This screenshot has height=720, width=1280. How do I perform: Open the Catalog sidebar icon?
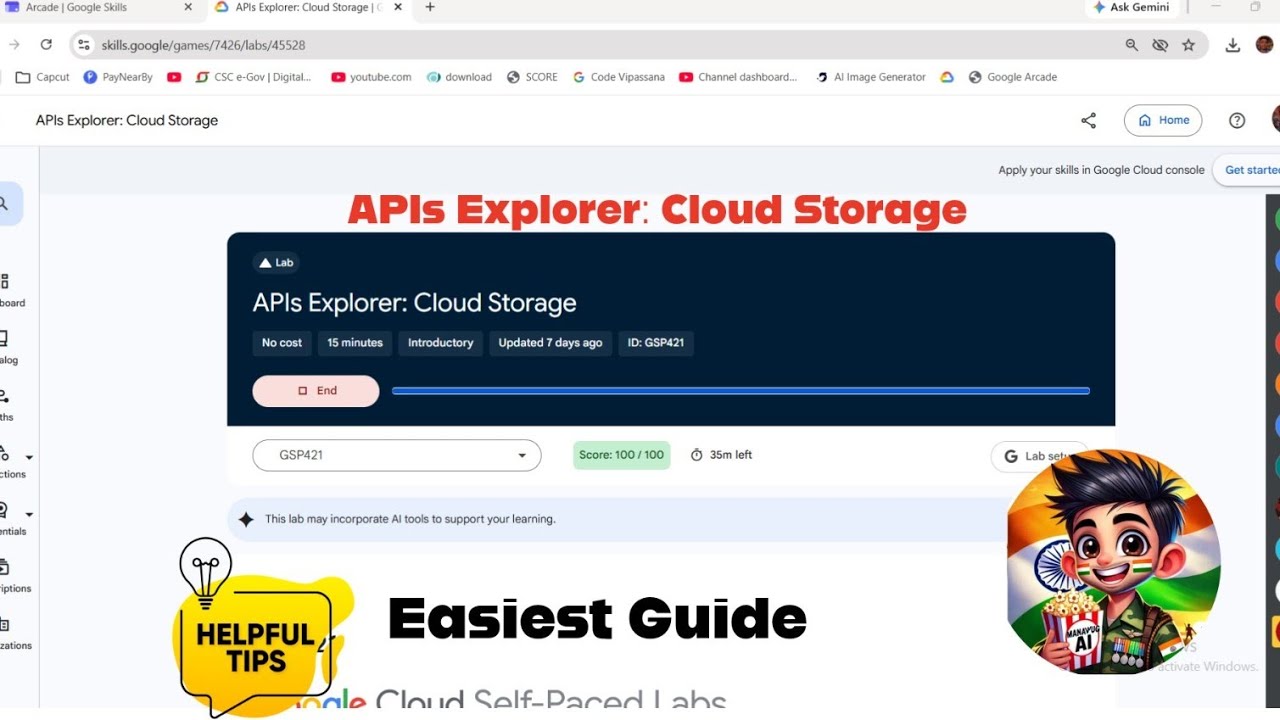4,339
